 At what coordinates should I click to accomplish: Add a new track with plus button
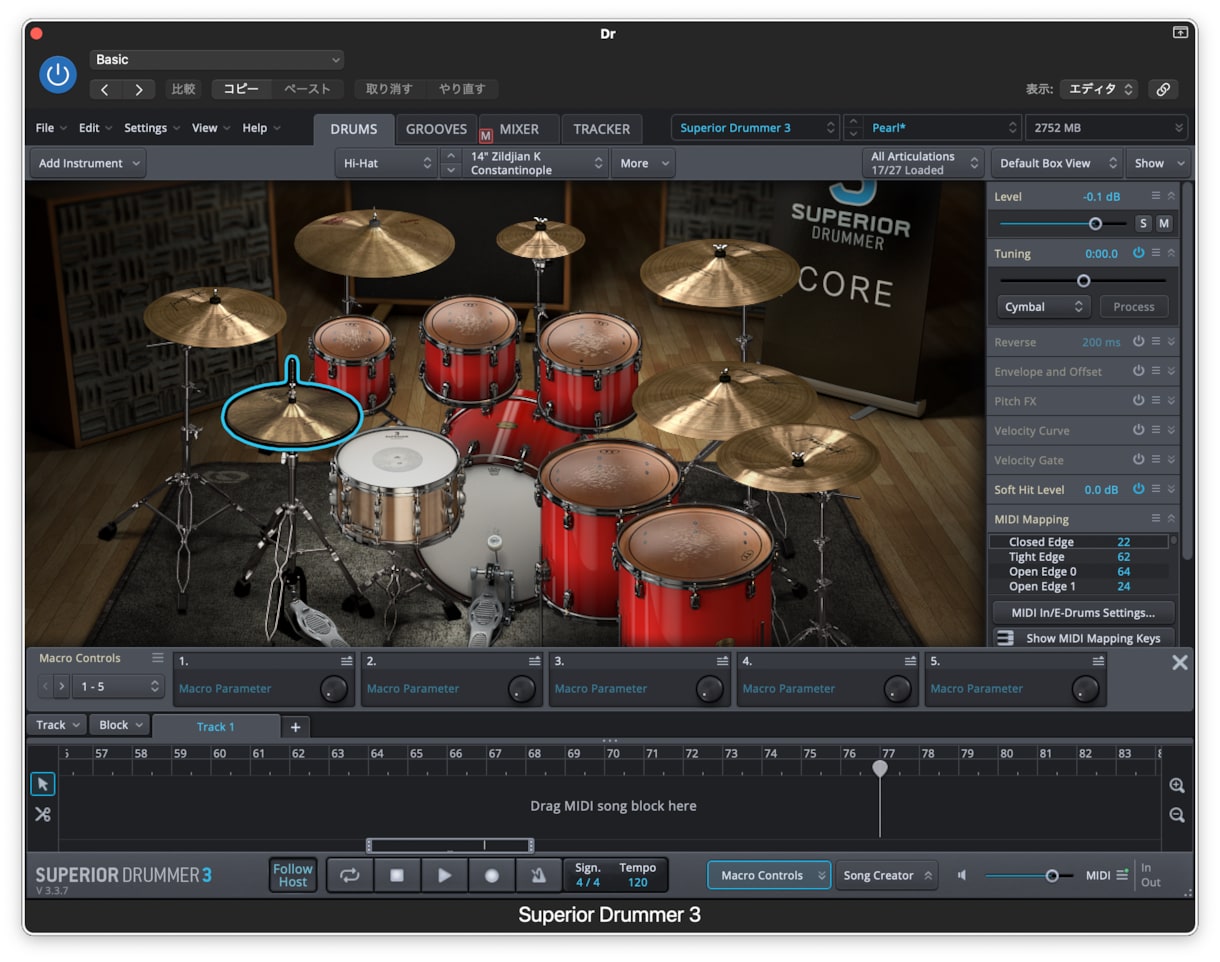(x=295, y=727)
